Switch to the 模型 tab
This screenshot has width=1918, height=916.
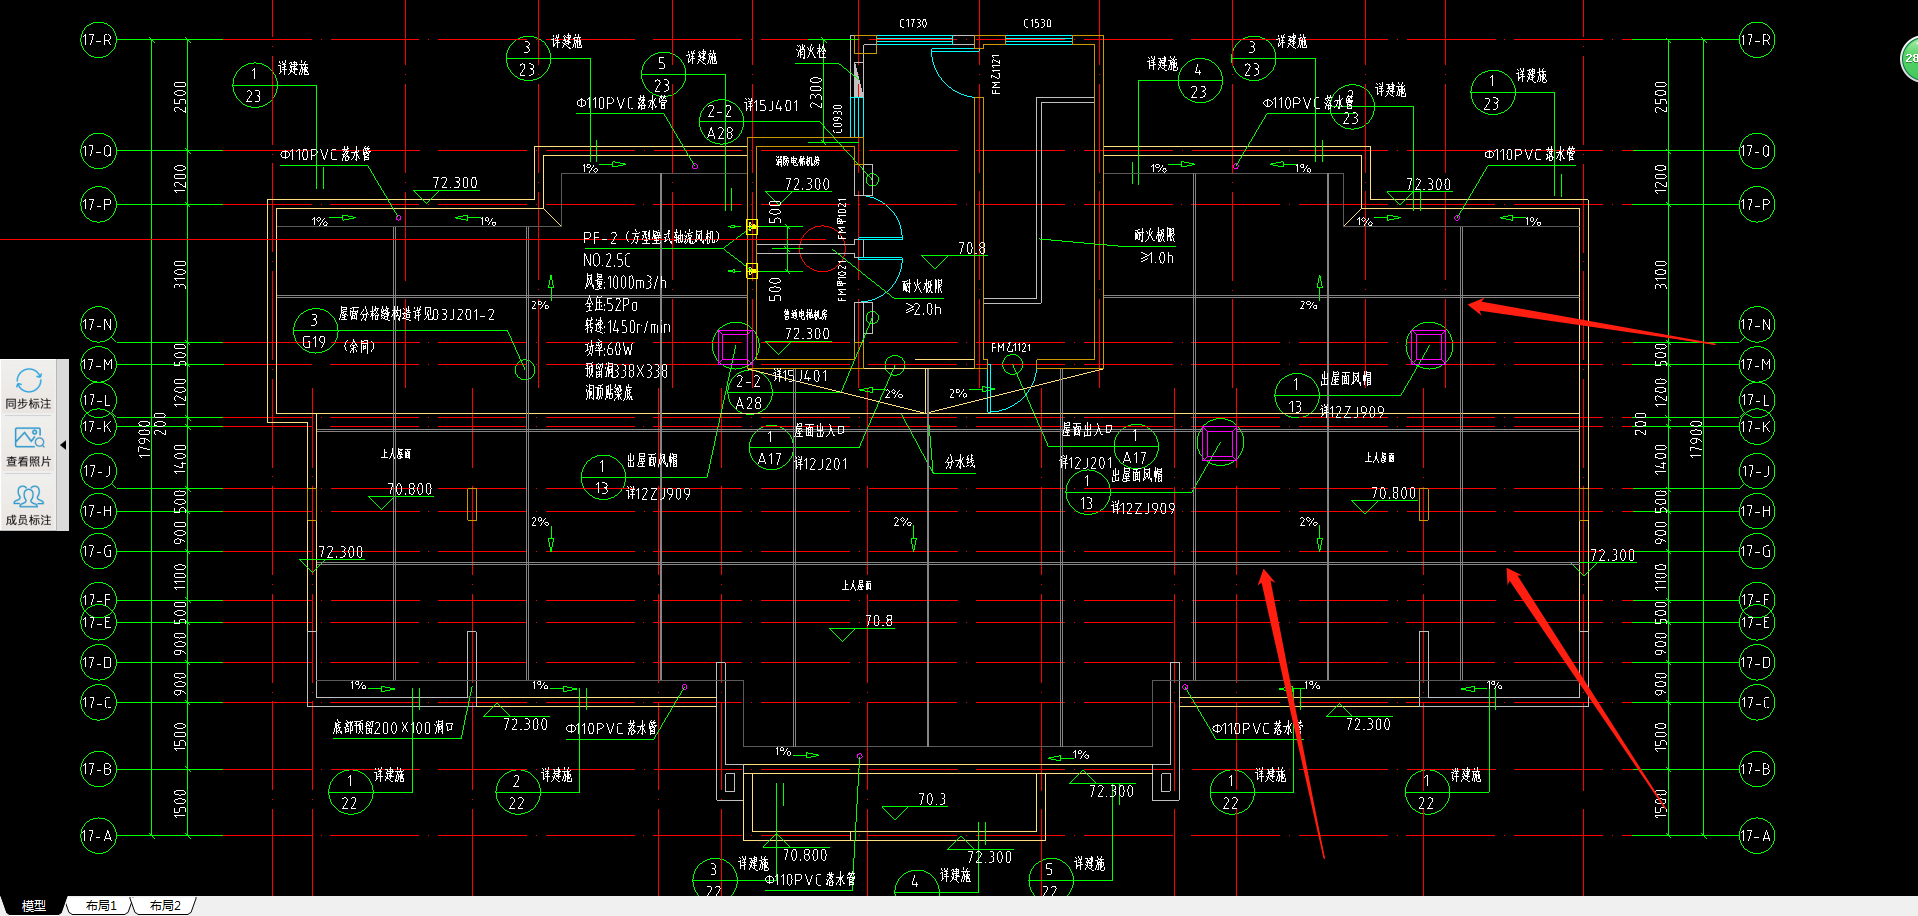(33, 905)
